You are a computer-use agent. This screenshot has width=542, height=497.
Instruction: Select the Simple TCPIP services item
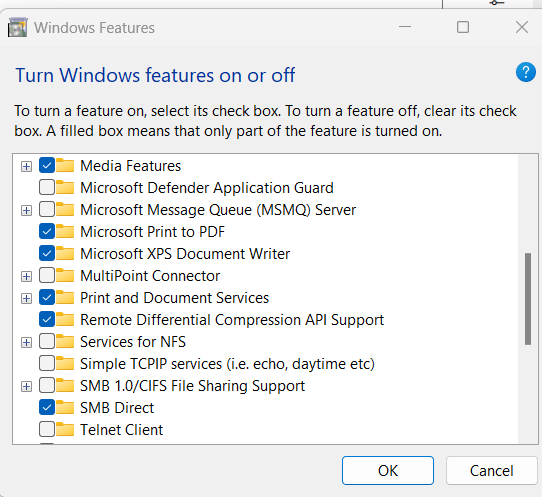tap(227, 364)
